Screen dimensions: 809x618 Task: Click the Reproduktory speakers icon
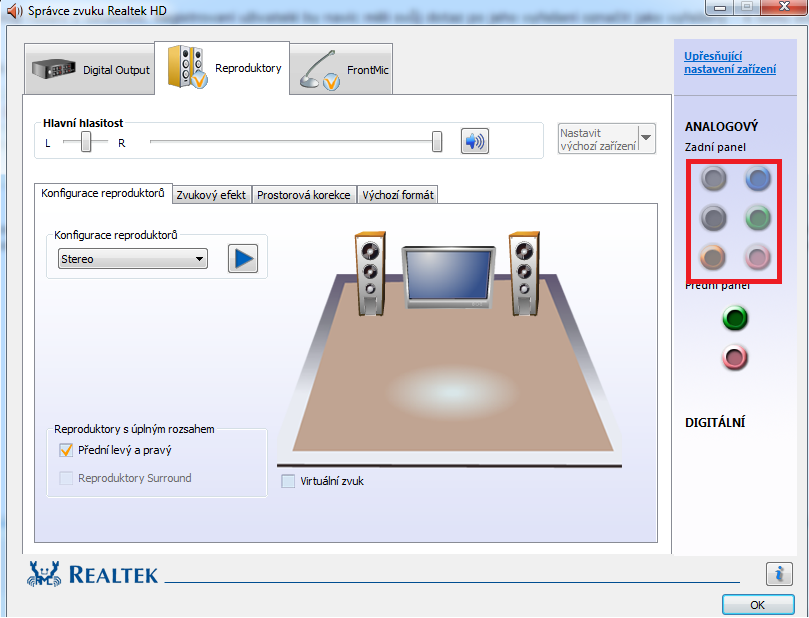click(187, 67)
